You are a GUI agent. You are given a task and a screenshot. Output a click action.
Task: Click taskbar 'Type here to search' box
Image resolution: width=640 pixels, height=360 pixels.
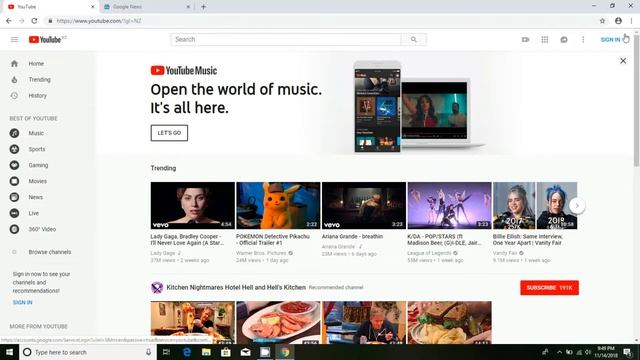point(87,352)
